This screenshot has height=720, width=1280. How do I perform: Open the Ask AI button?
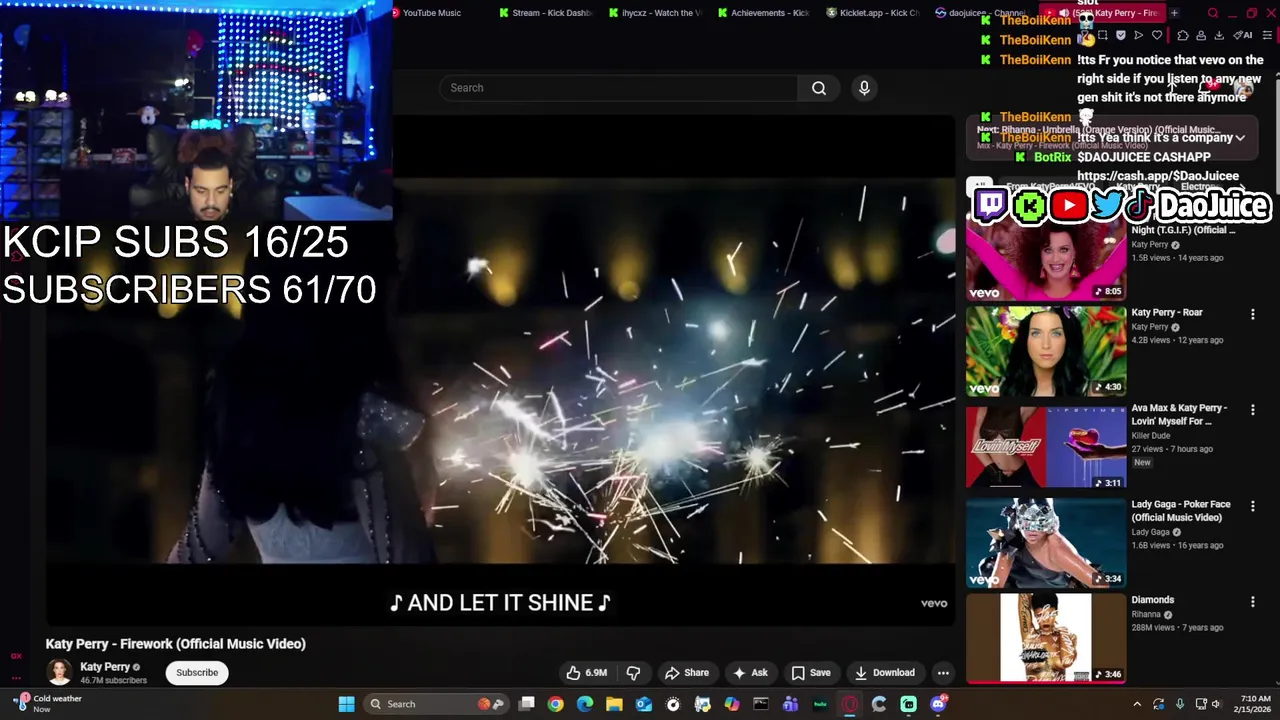click(x=750, y=673)
